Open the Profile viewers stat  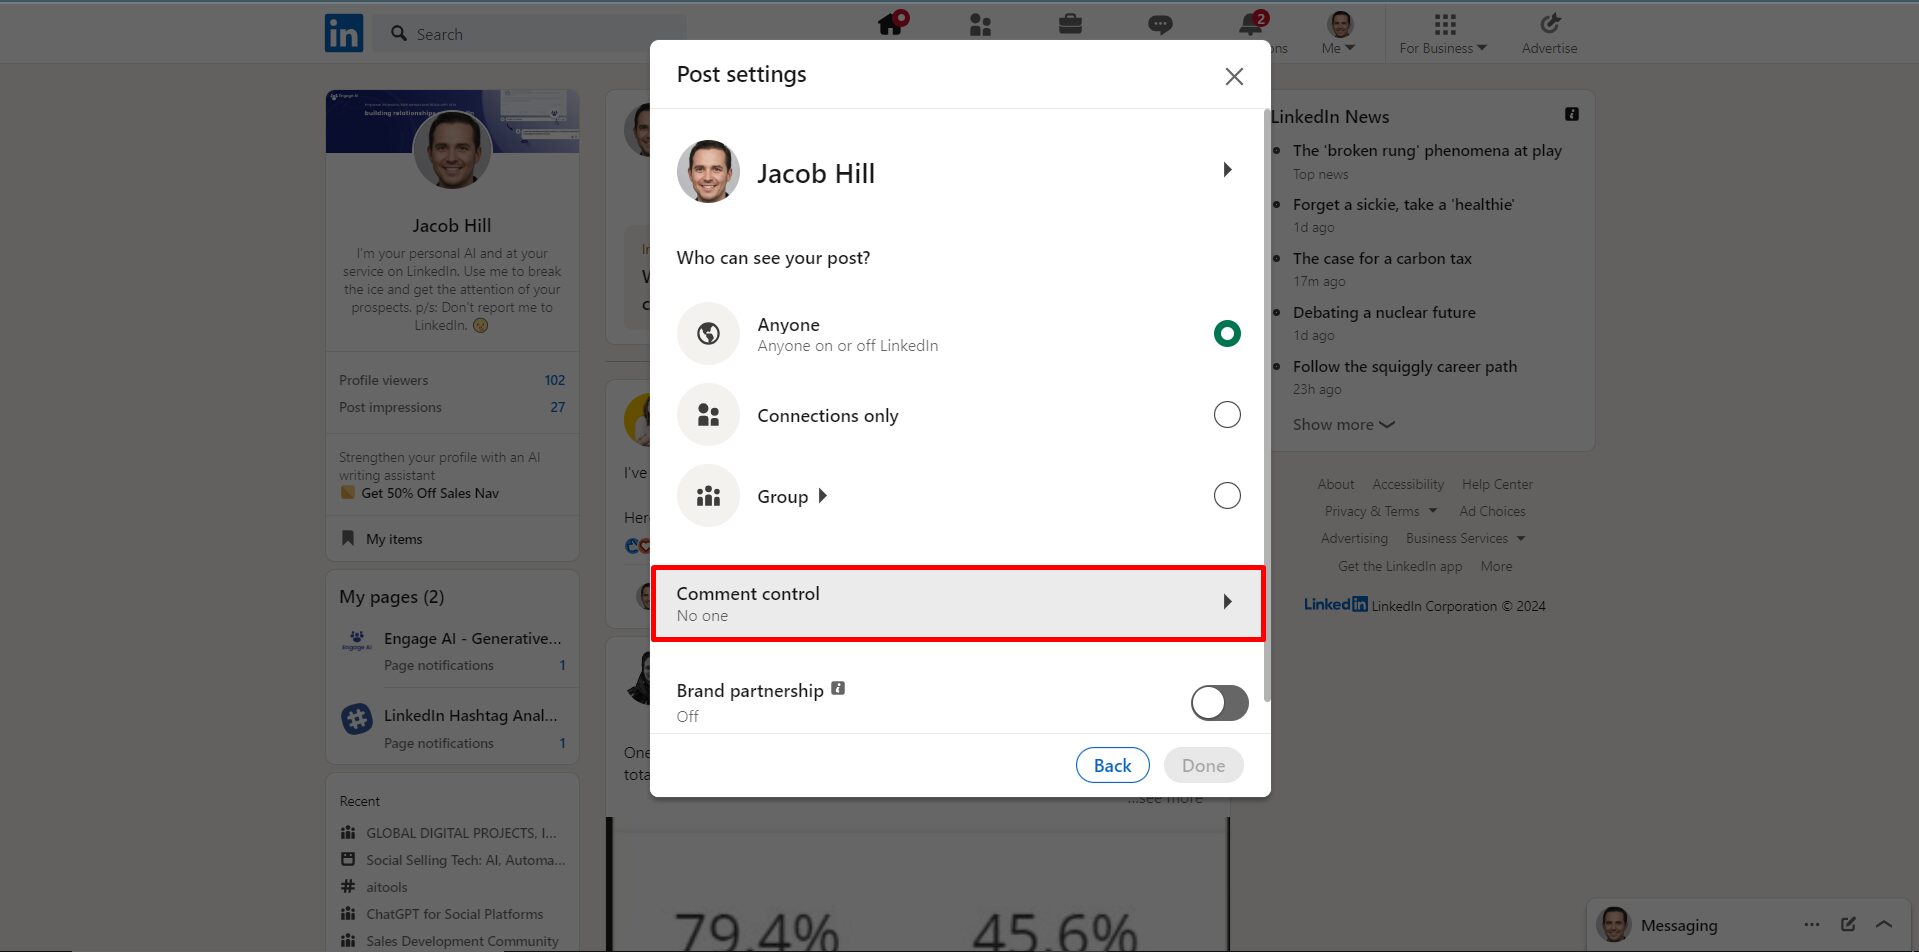coord(452,380)
